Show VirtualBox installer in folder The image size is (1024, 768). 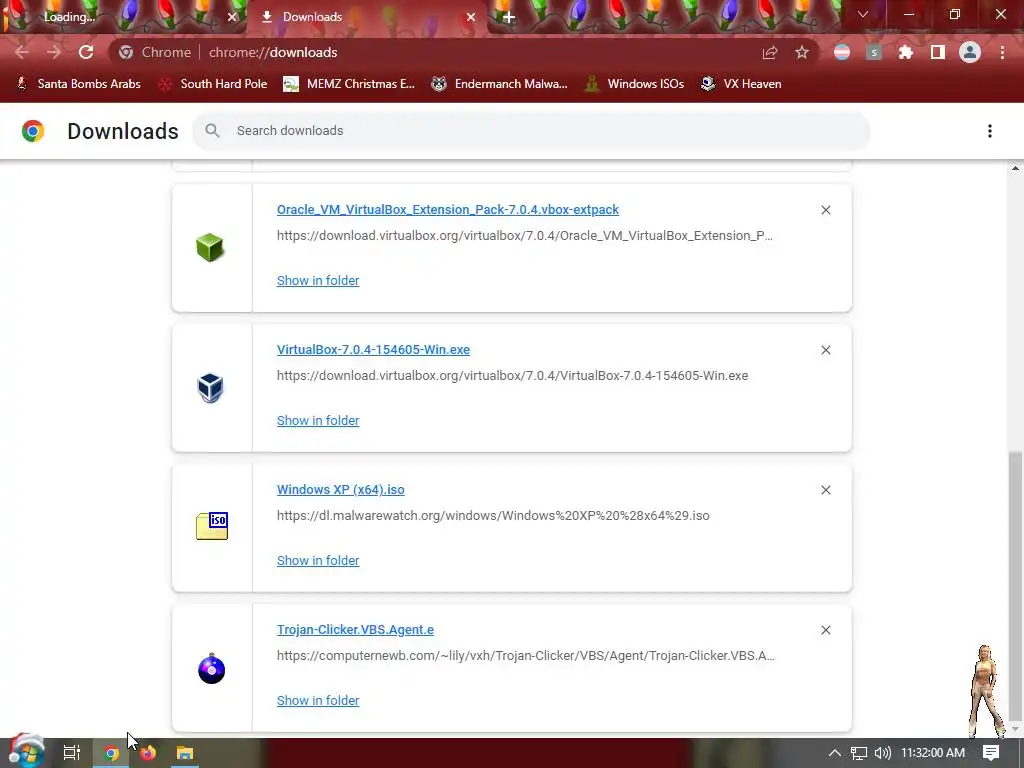318,421
